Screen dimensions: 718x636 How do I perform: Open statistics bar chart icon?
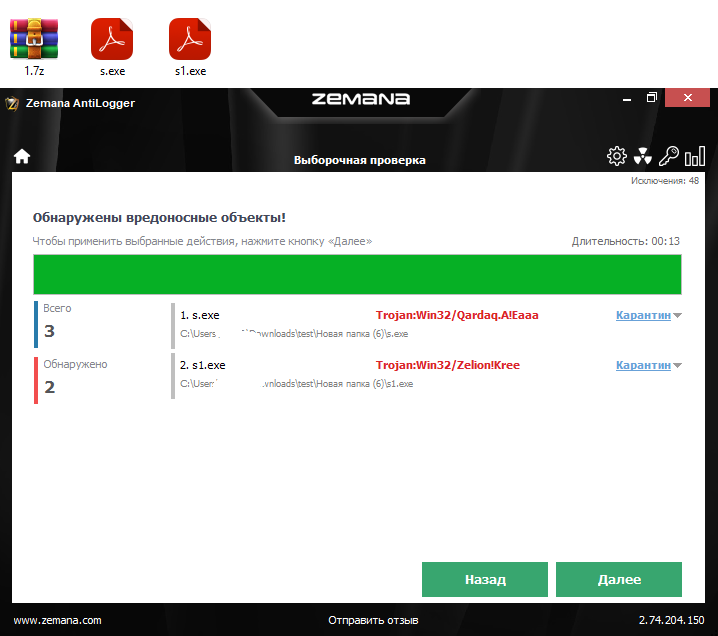(695, 156)
